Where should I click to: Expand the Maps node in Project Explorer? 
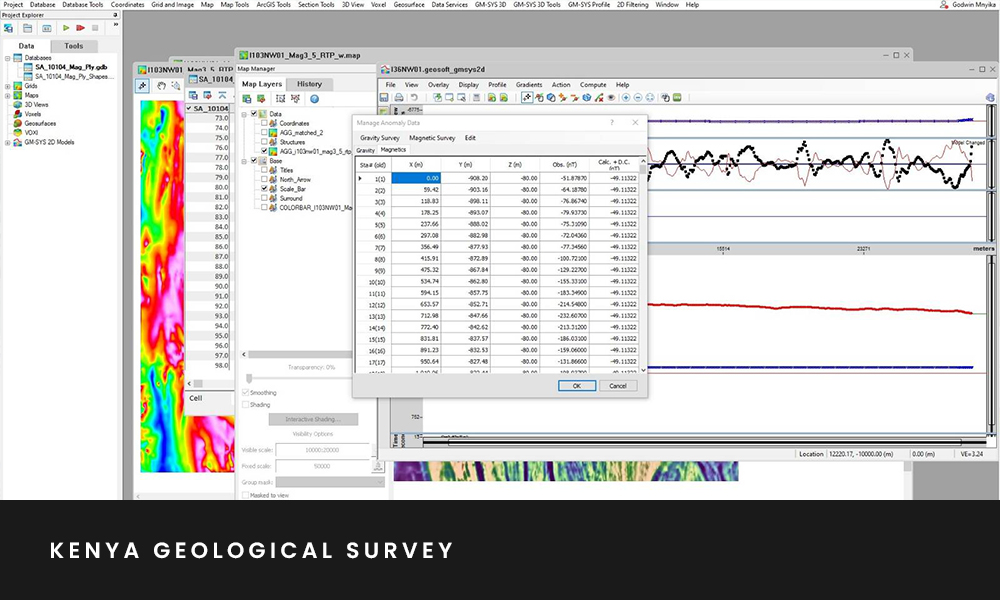pyautogui.click(x=8, y=96)
